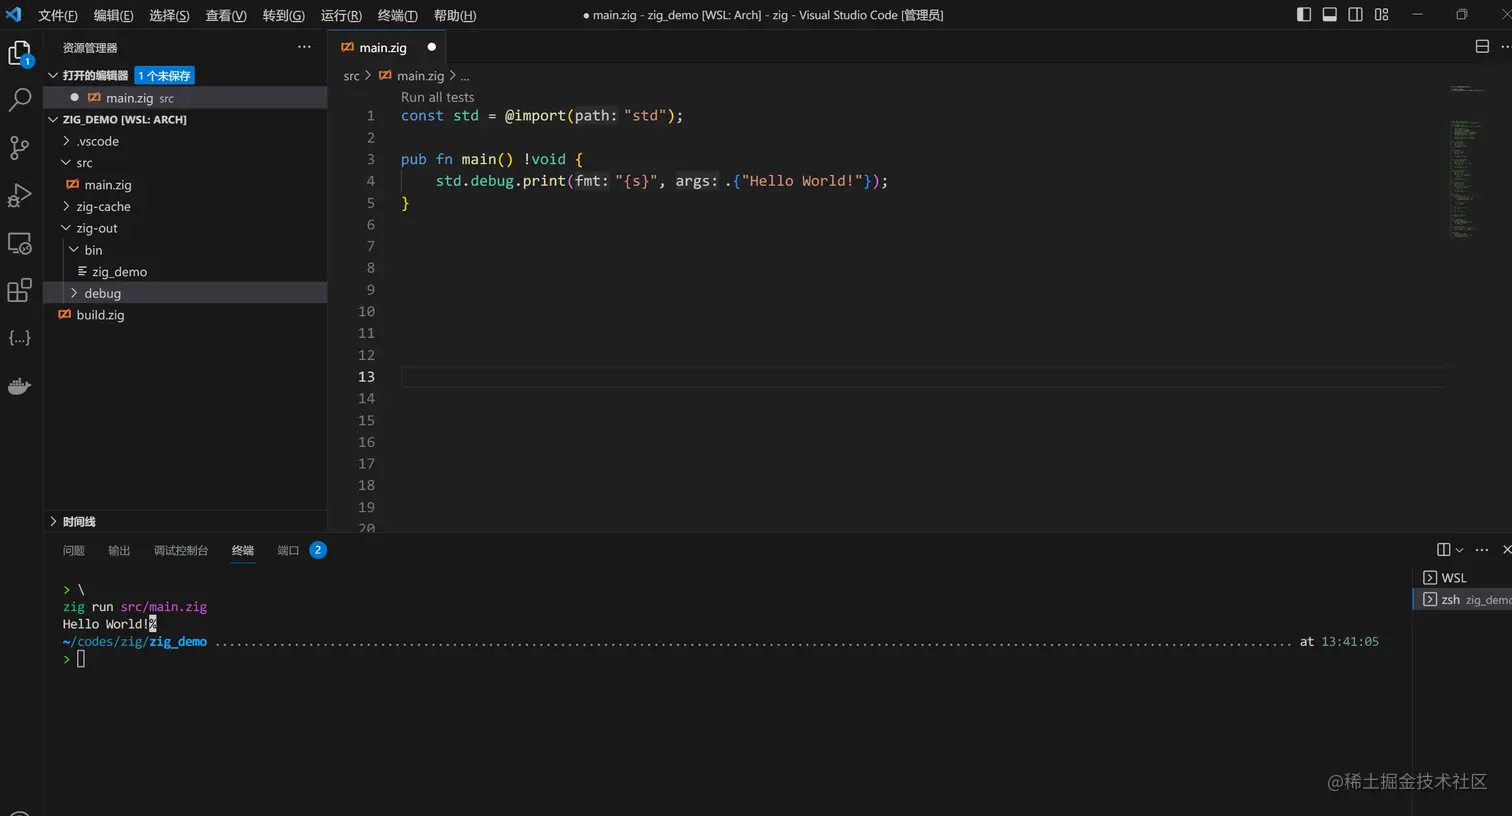The width and height of the screenshot is (1512, 816).
Task: Open the Terminal menu
Action: tap(397, 15)
